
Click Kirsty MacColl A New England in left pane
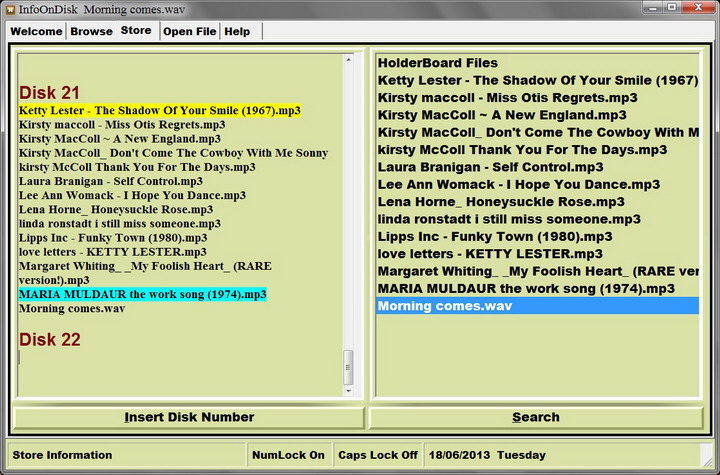pos(120,139)
